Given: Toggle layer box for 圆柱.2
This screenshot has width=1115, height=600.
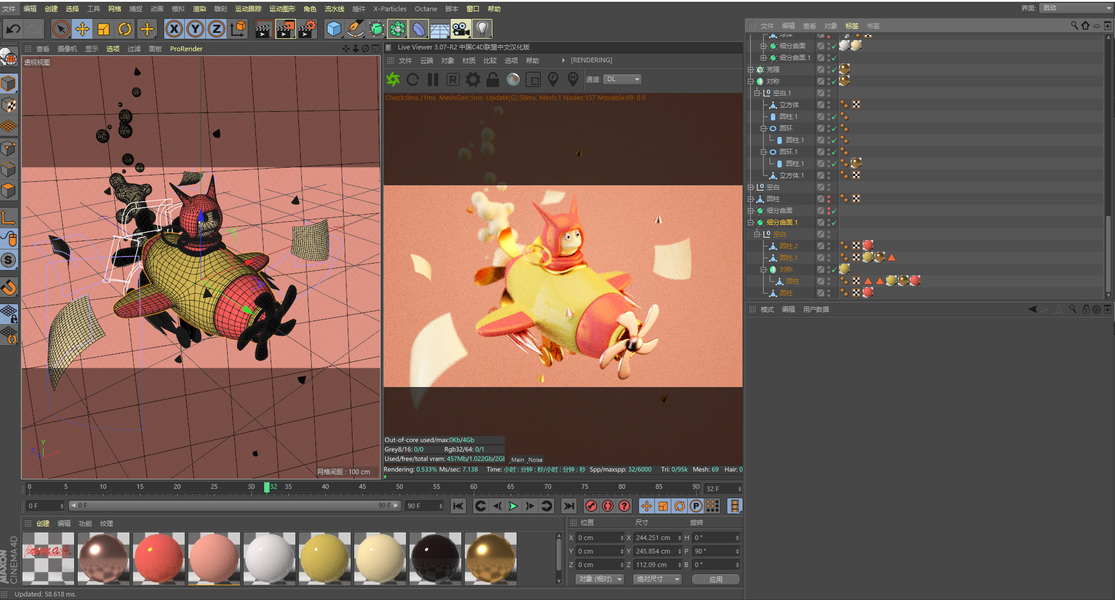Looking at the screenshot, I should pos(821,246).
